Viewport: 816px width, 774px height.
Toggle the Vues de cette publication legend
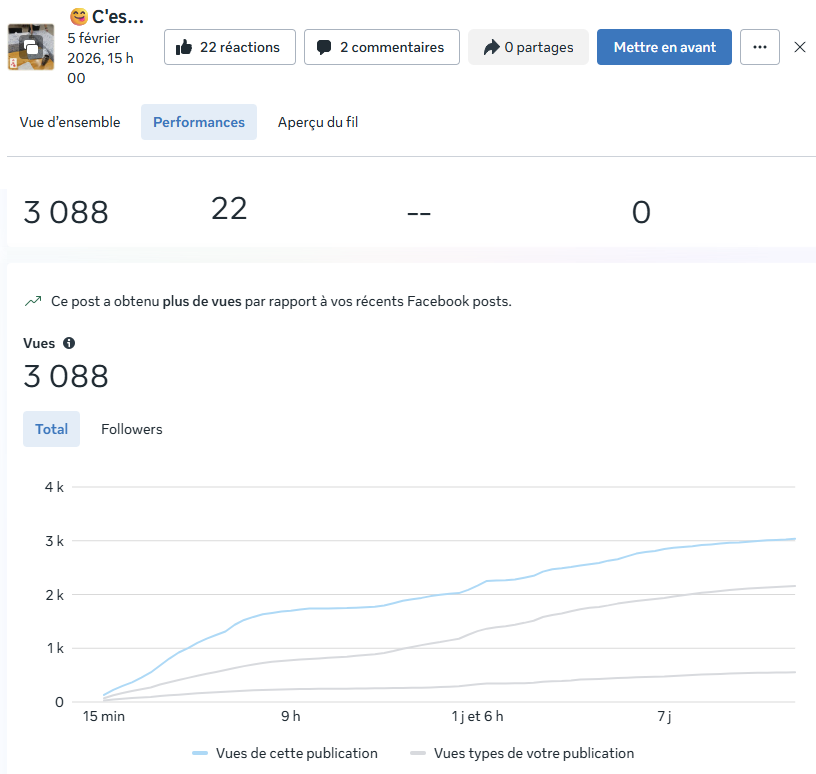click(284, 753)
